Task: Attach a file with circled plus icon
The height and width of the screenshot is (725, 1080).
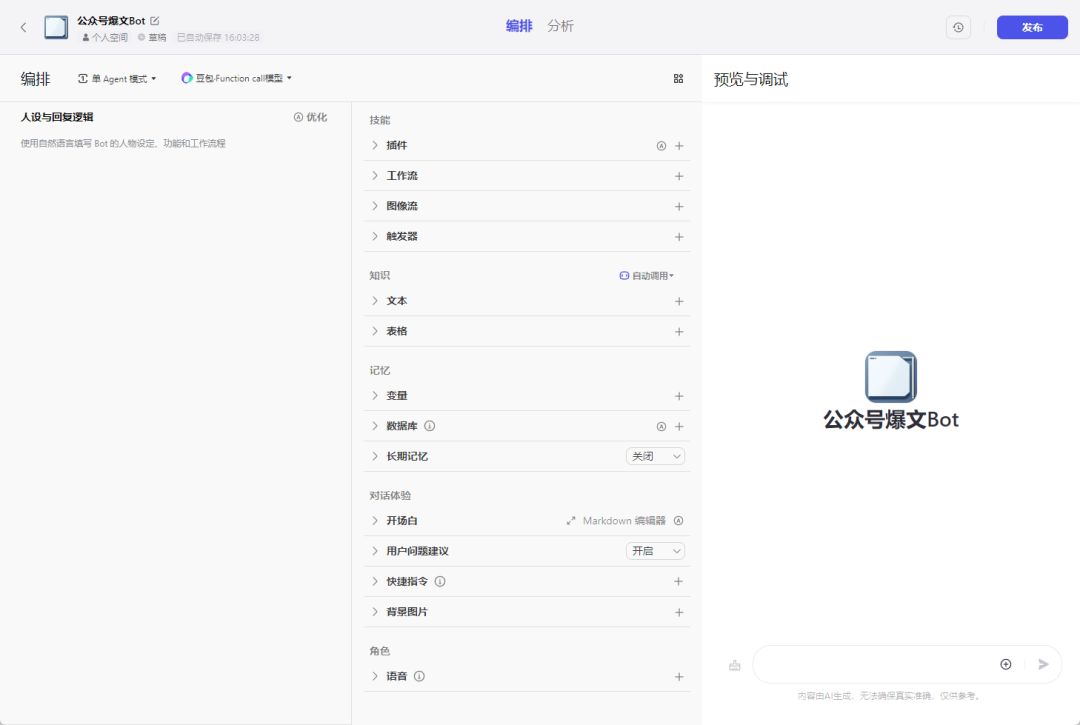Action: pyautogui.click(x=1006, y=664)
